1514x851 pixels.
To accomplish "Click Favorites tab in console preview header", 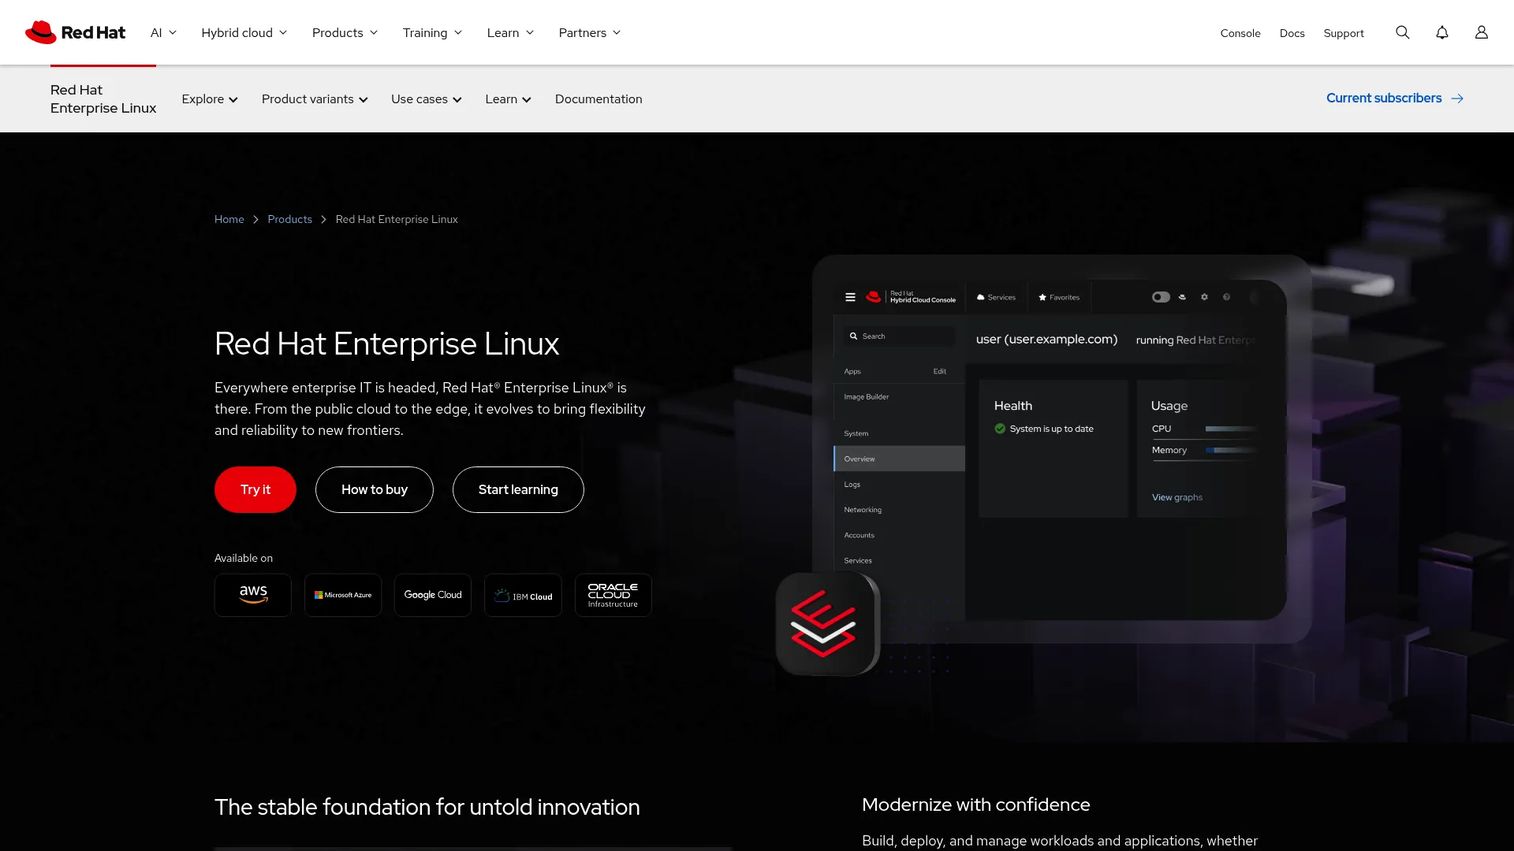I will coord(1059,297).
